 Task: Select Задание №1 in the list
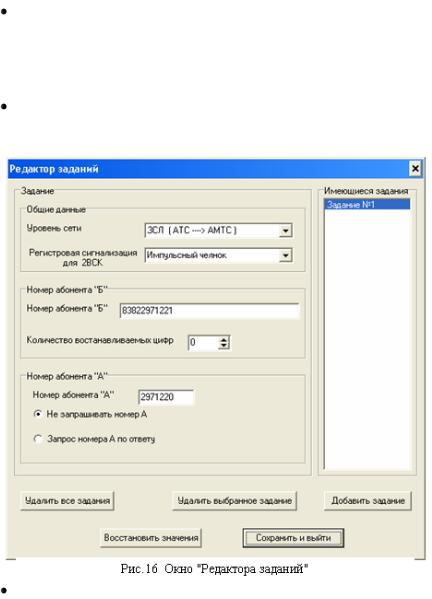coord(367,204)
